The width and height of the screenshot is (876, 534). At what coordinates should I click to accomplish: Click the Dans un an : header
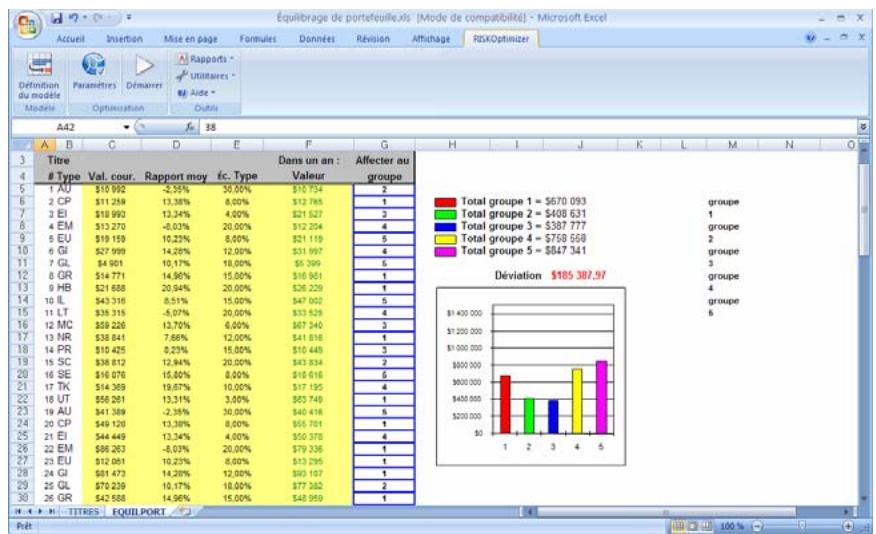click(x=308, y=160)
